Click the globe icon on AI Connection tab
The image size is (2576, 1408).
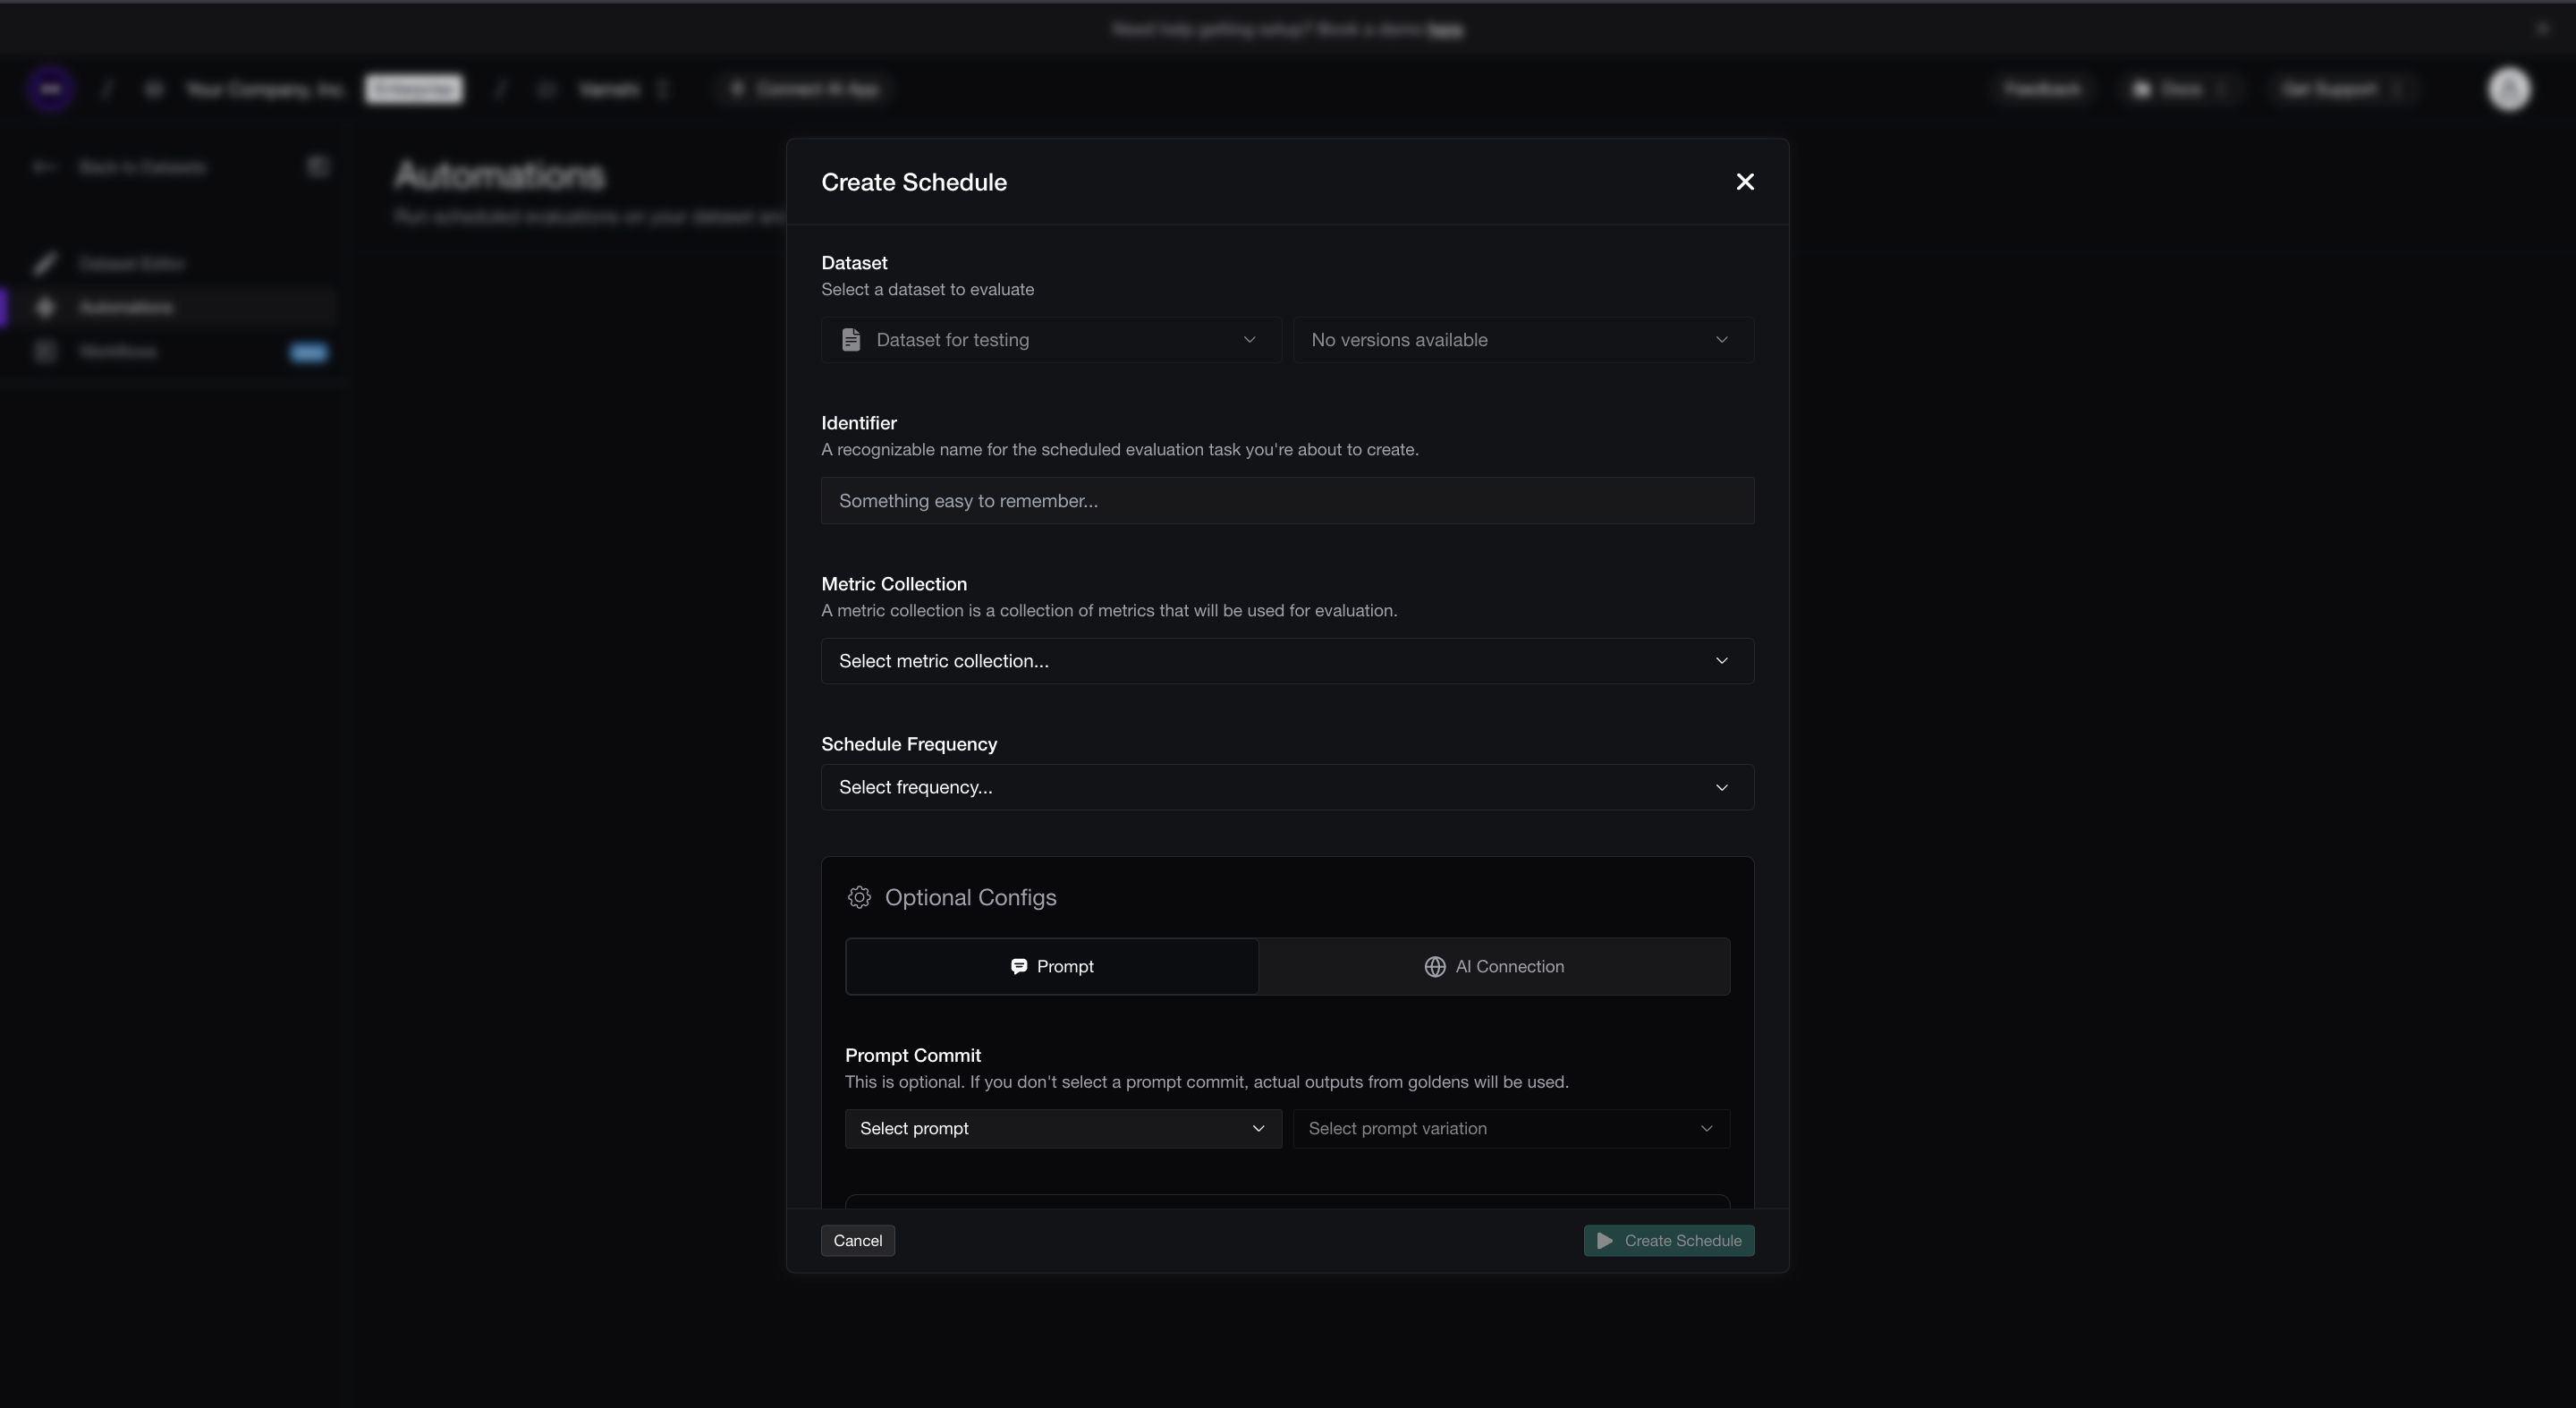(1435, 966)
